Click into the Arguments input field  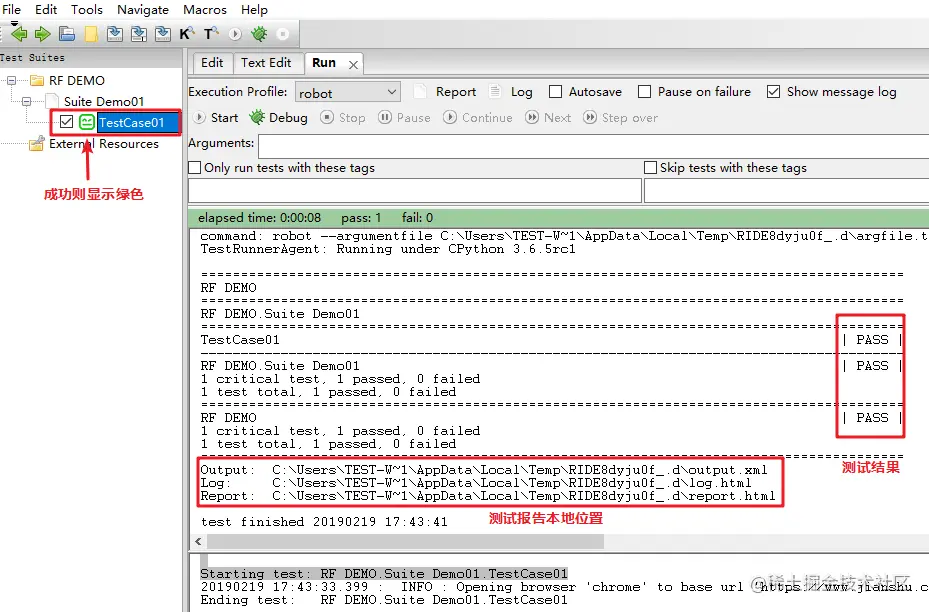[593, 146]
